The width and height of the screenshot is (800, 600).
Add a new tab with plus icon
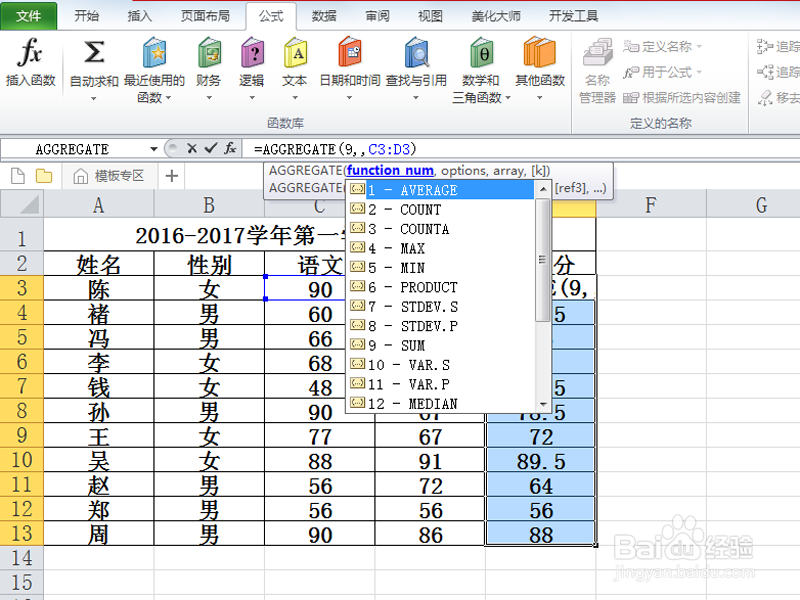coord(172,176)
